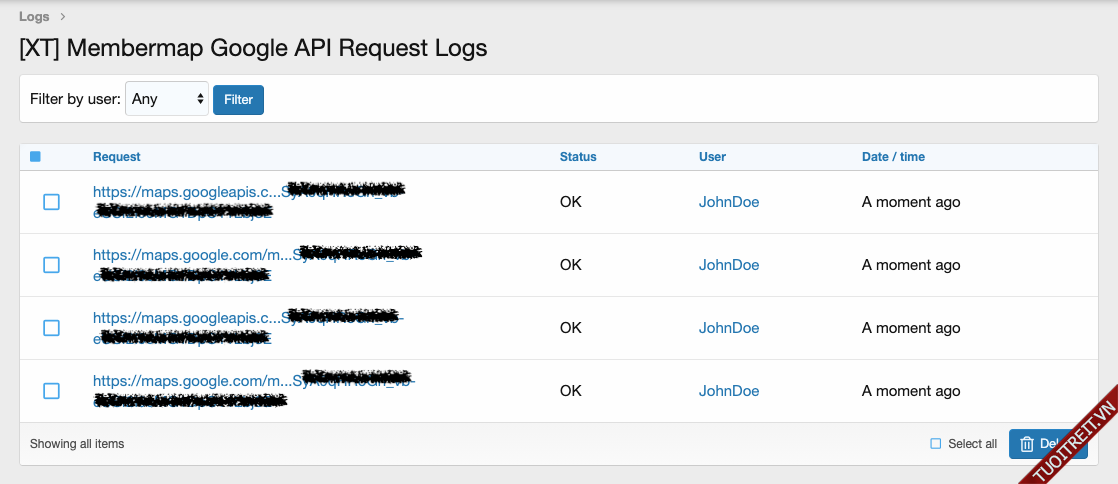The width and height of the screenshot is (1118, 484).
Task: Click JohnDoe user in fourth row
Action: [x=728, y=391]
